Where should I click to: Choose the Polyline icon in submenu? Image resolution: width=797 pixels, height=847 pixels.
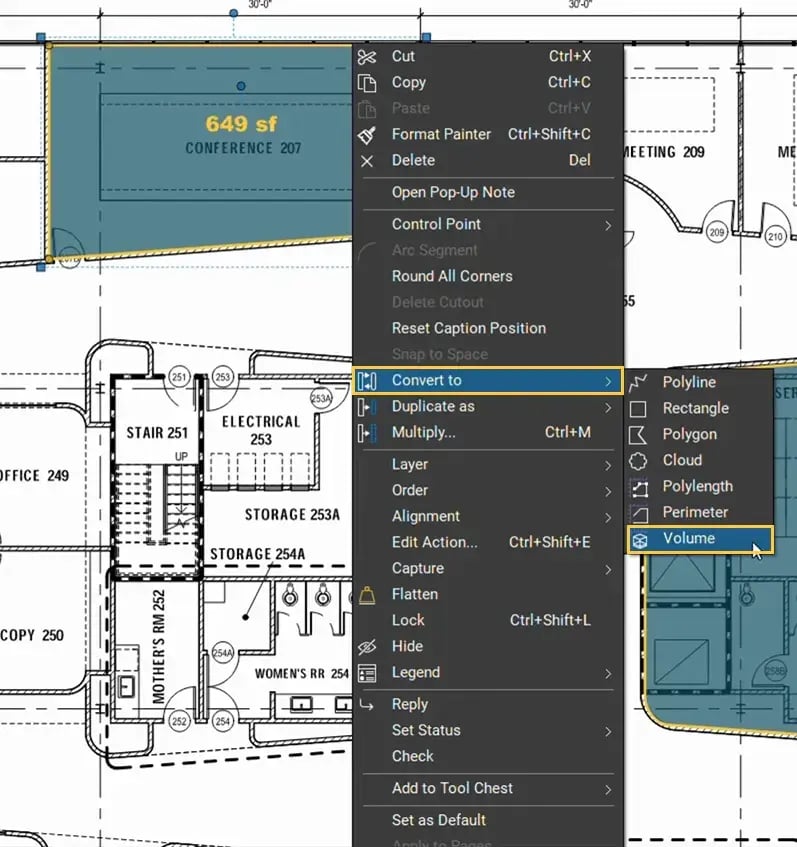tap(638, 382)
